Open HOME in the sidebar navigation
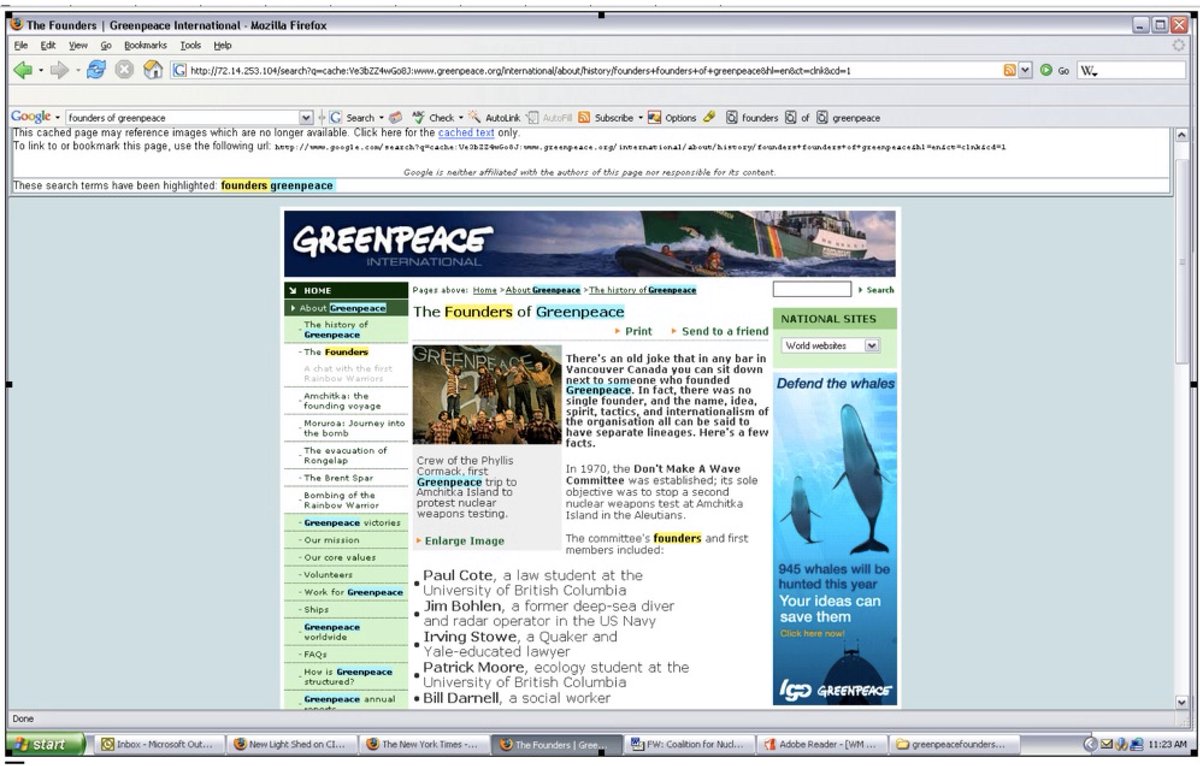This screenshot has height=766, width=1200. tap(346, 290)
